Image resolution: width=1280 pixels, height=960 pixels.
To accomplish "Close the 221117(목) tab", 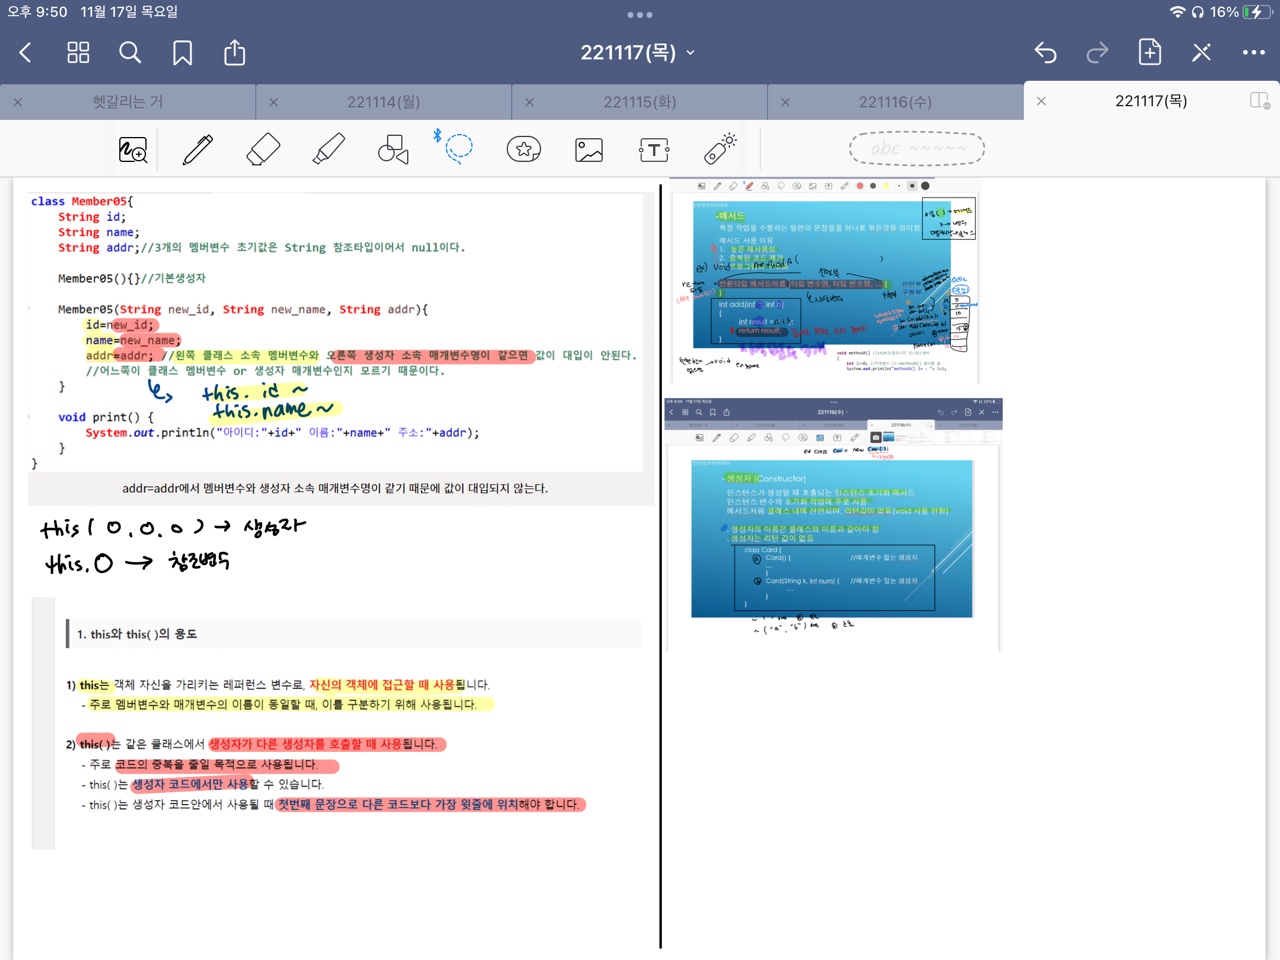I will [x=1042, y=101].
